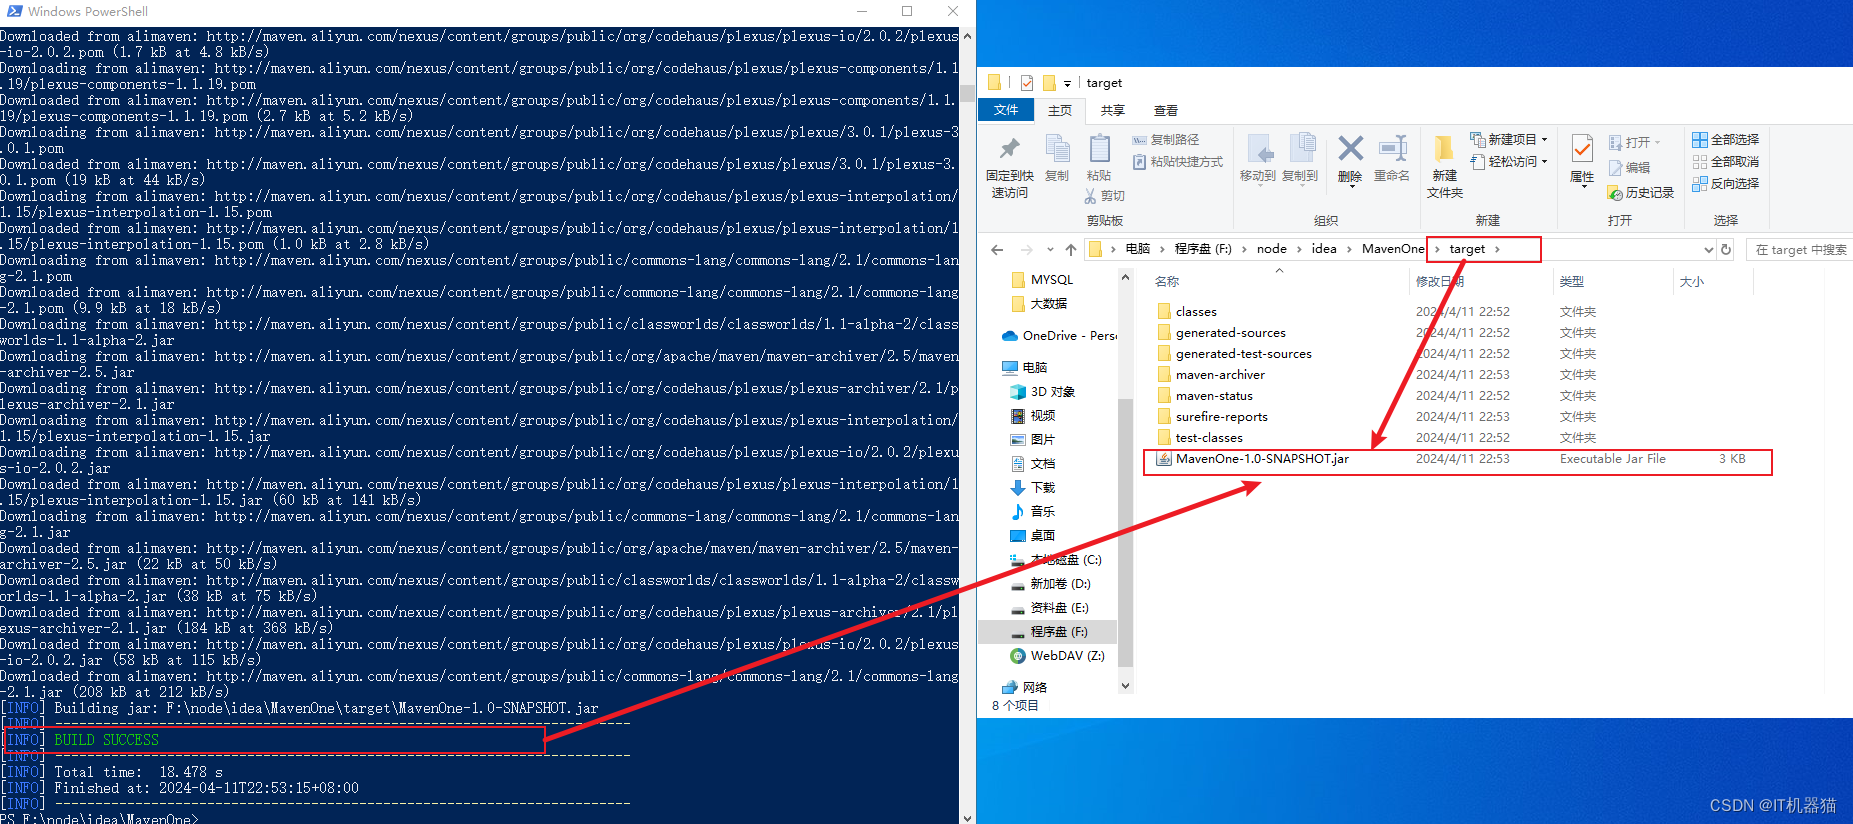Click the New folder (新建文件夹) icon
Viewport: 1853px width, 824px height.
[x=1444, y=149]
